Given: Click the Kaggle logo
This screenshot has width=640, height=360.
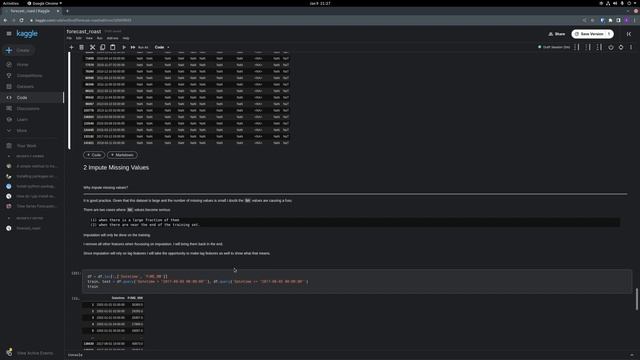Looking at the screenshot, I should (27, 33).
